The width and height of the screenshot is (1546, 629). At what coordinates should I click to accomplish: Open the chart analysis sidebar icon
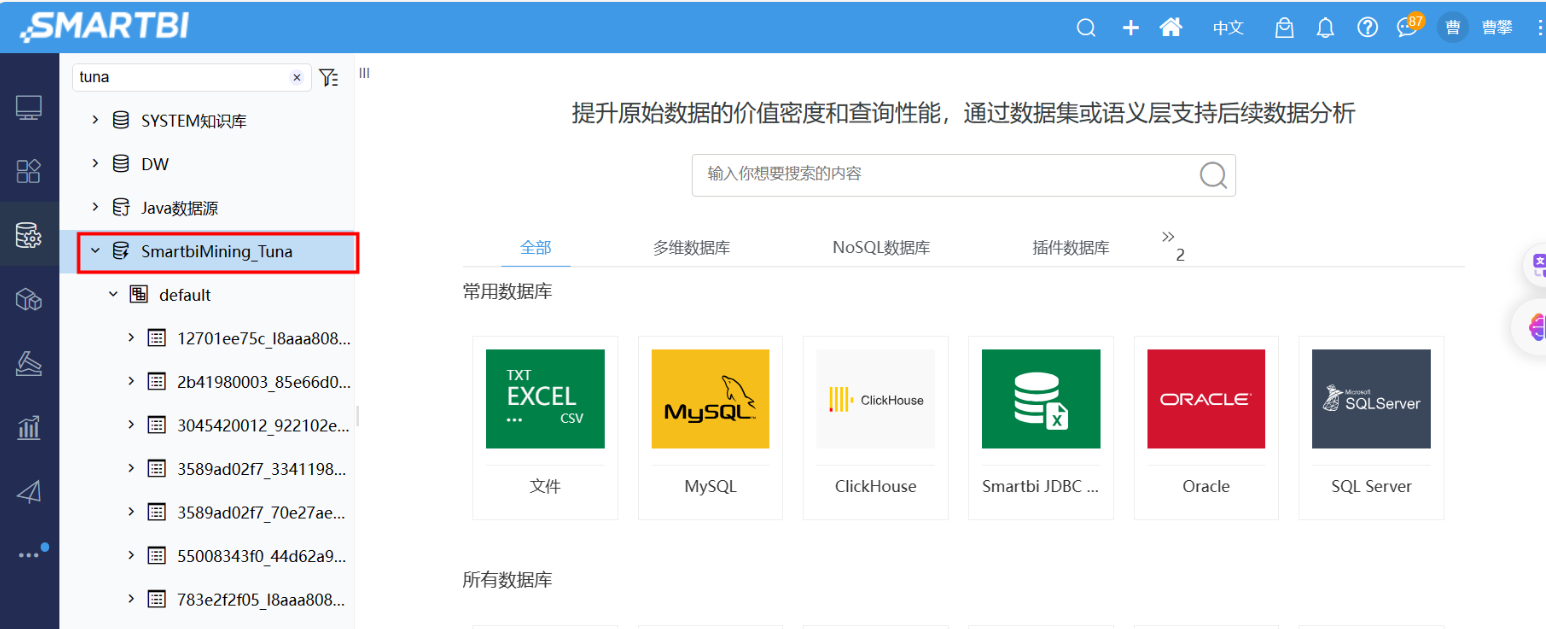click(29, 428)
